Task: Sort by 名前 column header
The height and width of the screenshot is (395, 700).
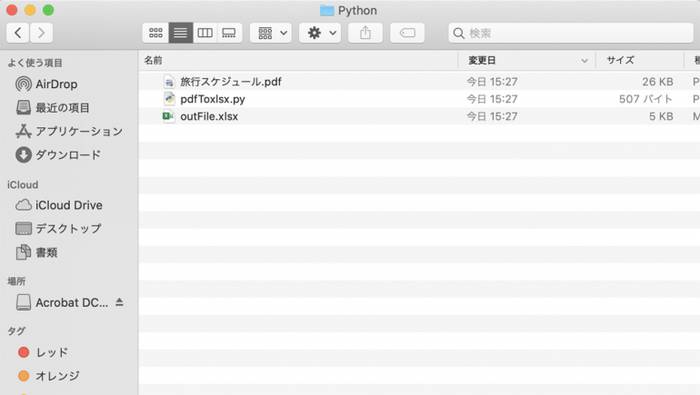Action: [153, 60]
